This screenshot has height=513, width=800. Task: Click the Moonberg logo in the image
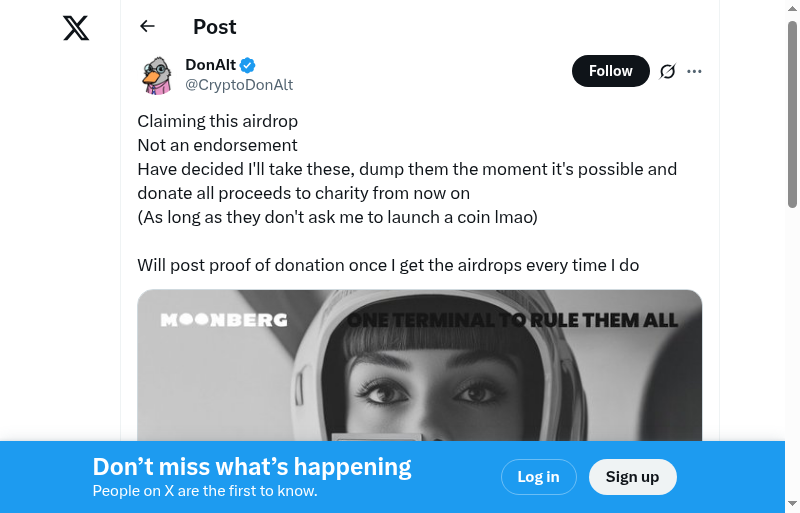click(224, 320)
